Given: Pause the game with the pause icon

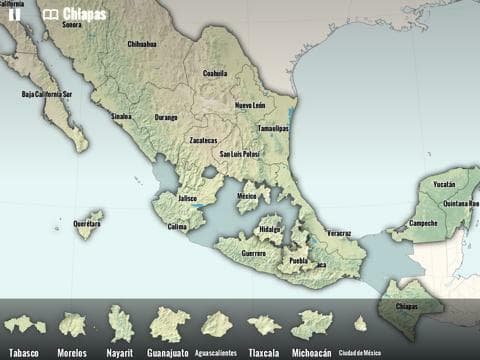Looking at the screenshot, I should tap(14, 14).
